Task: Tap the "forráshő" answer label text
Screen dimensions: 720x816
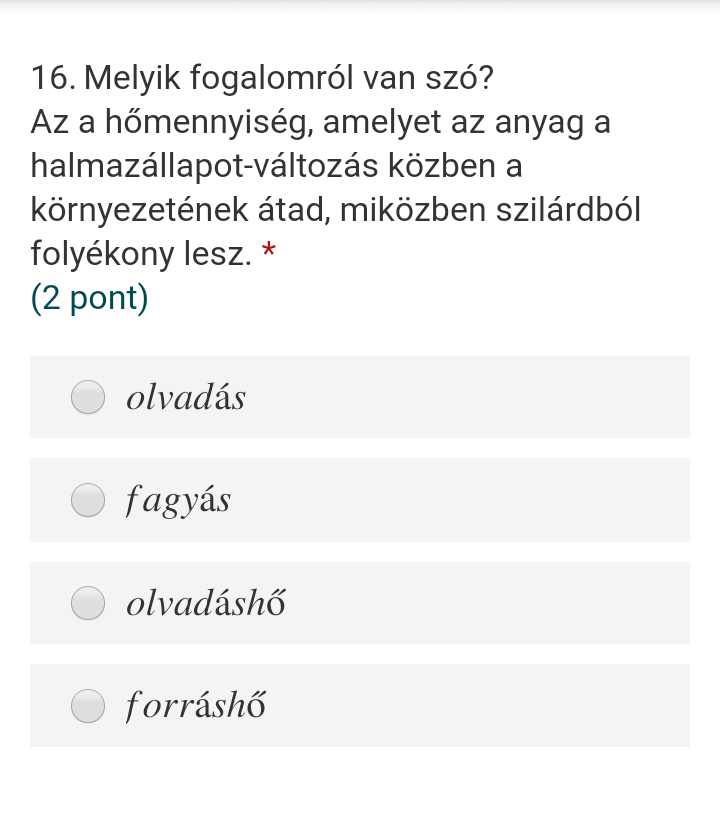Action: [196, 707]
